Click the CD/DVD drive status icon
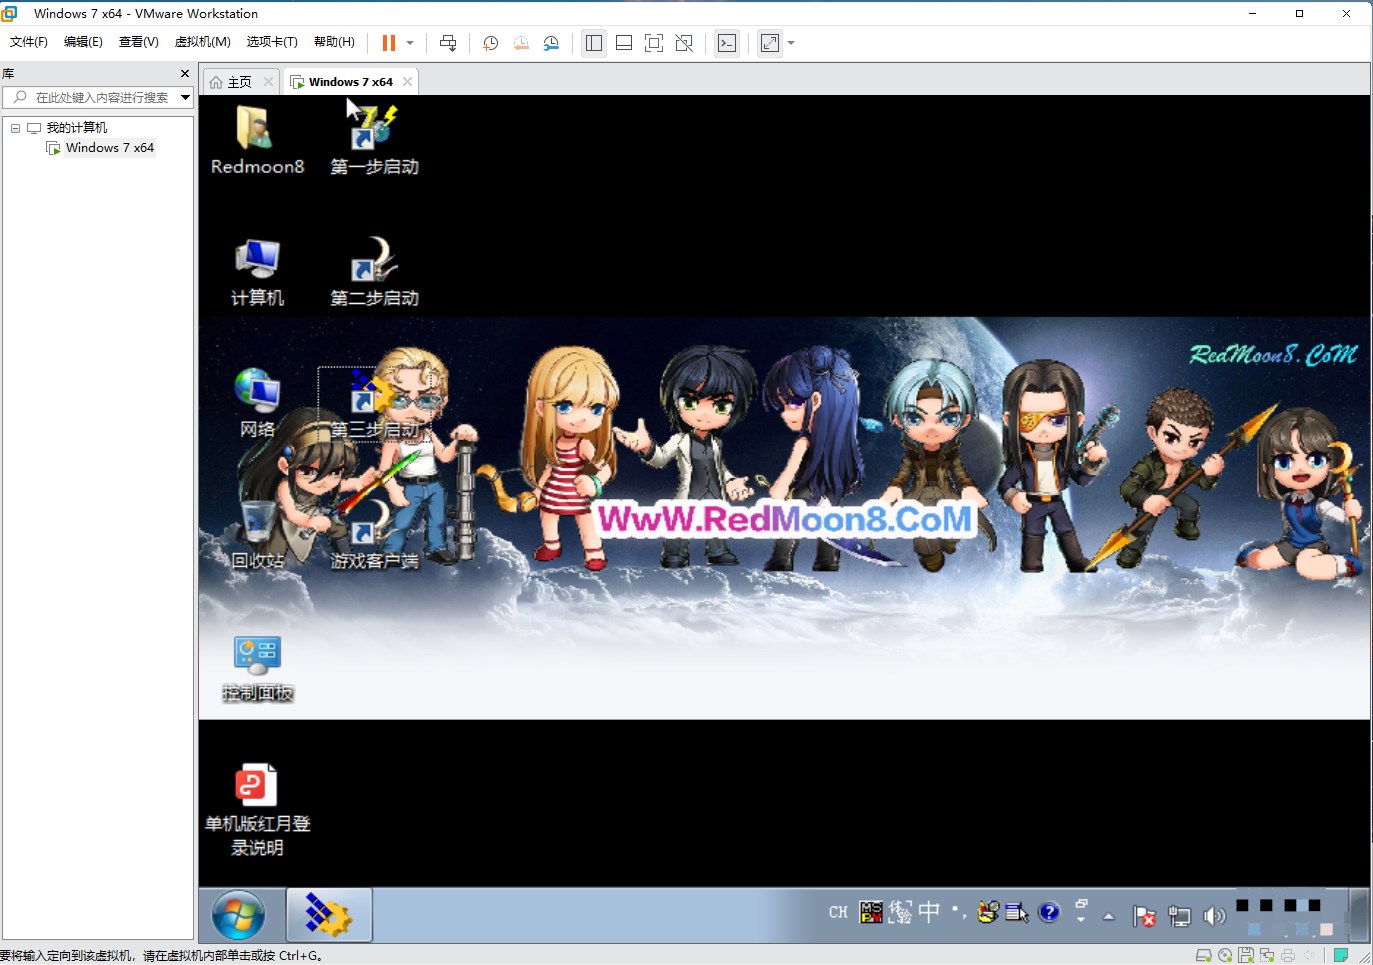The height and width of the screenshot is (965, 1373). [x=1225, y=955]
